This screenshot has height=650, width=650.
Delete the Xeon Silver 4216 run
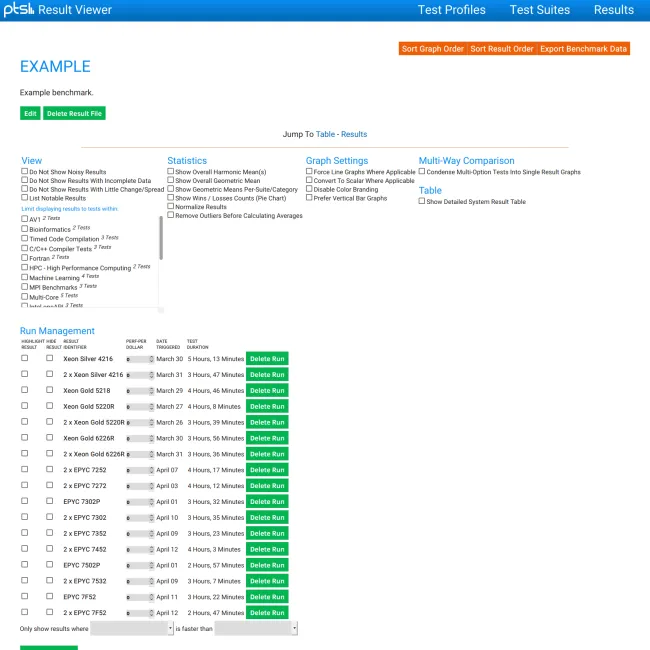267,359
